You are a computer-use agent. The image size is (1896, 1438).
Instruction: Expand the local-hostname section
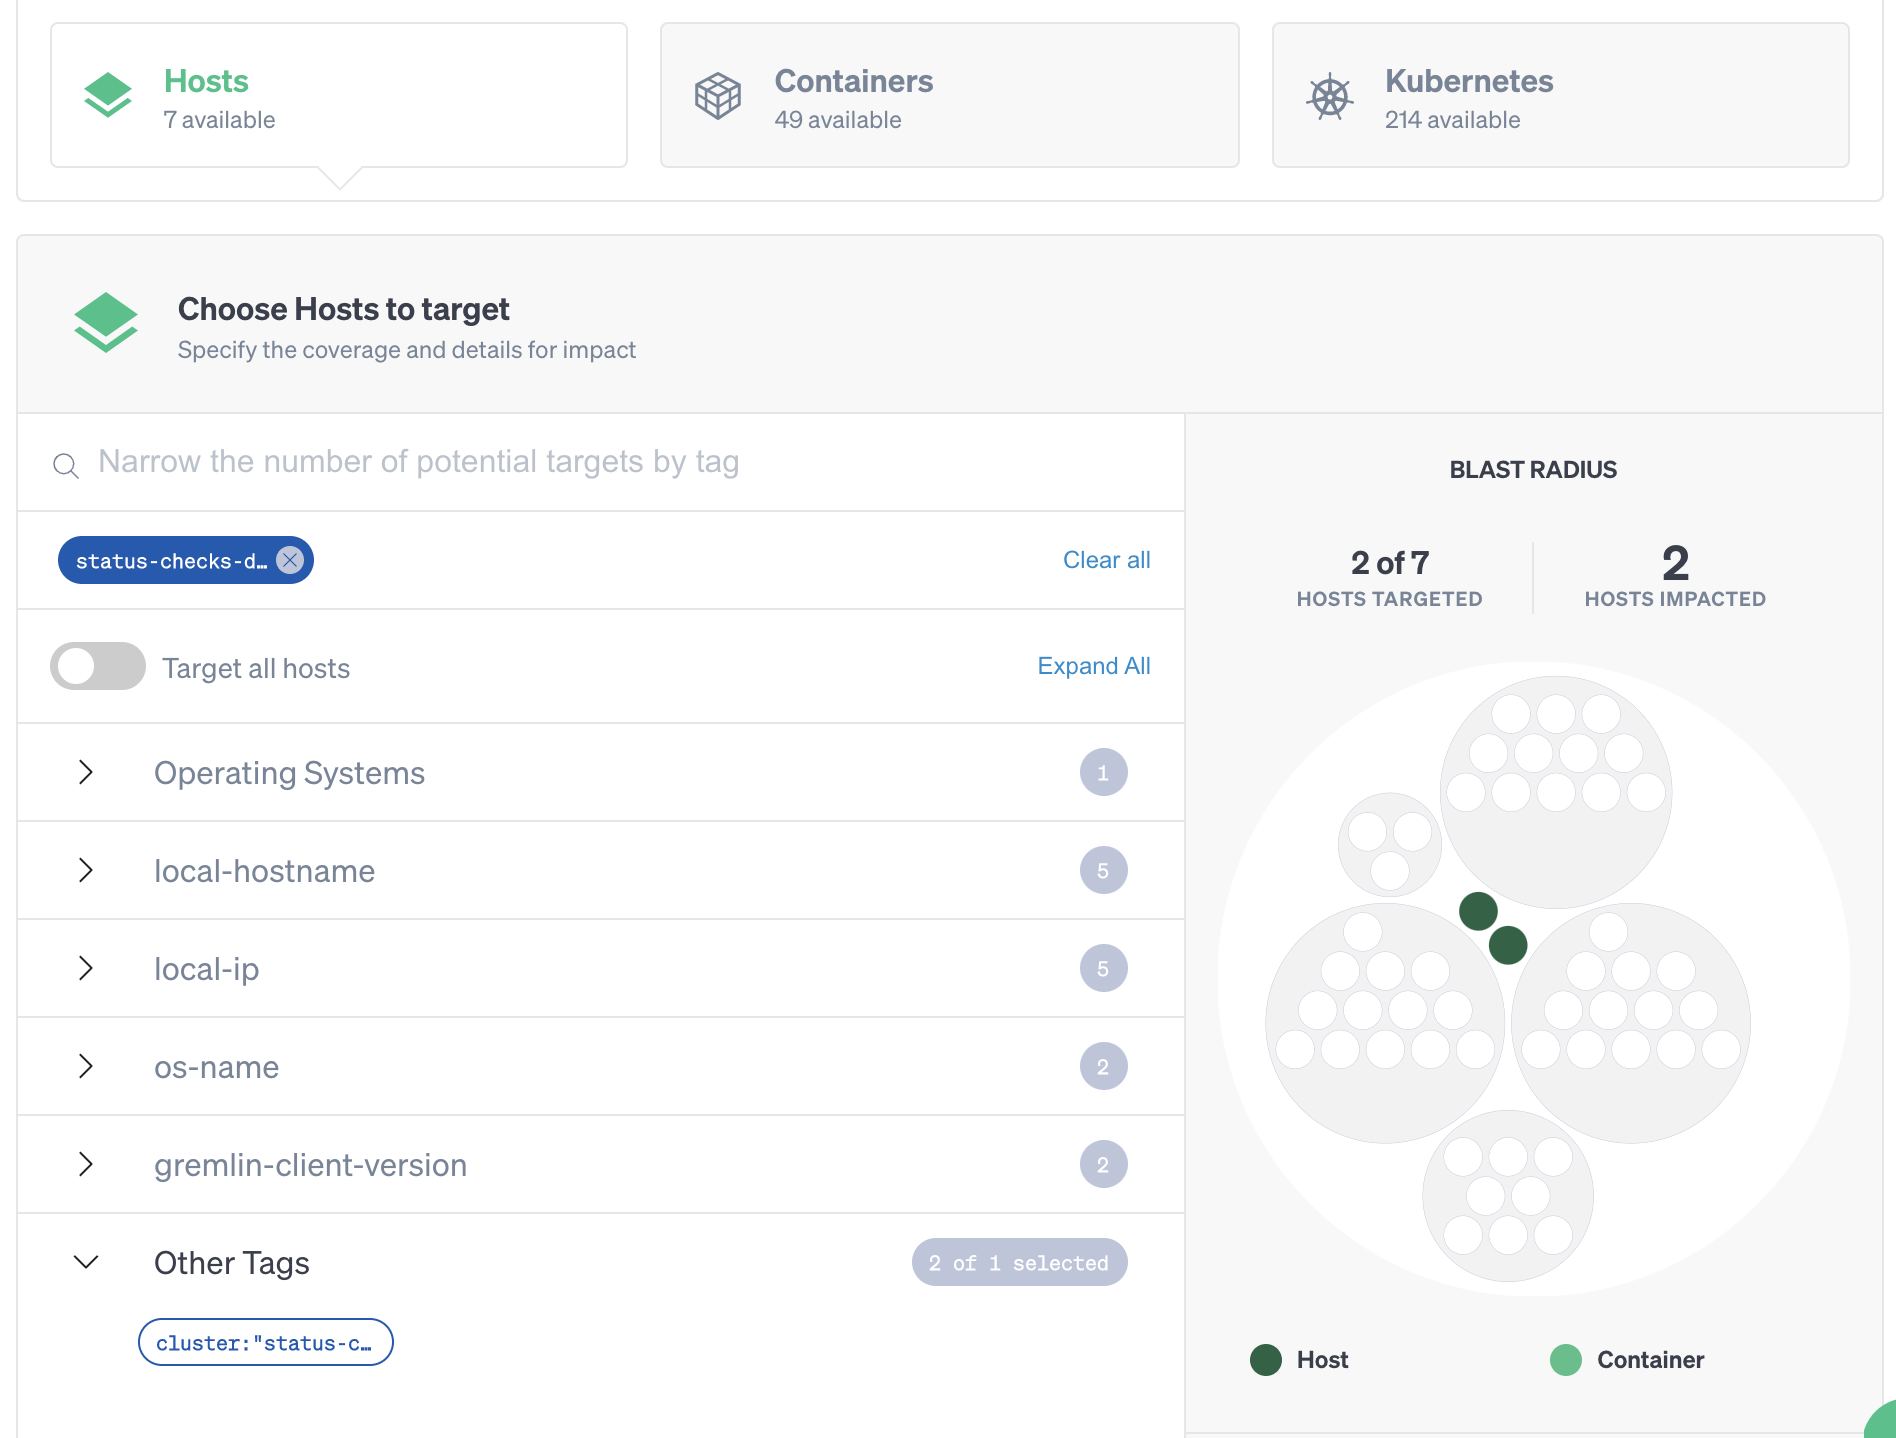coord(86,870)
